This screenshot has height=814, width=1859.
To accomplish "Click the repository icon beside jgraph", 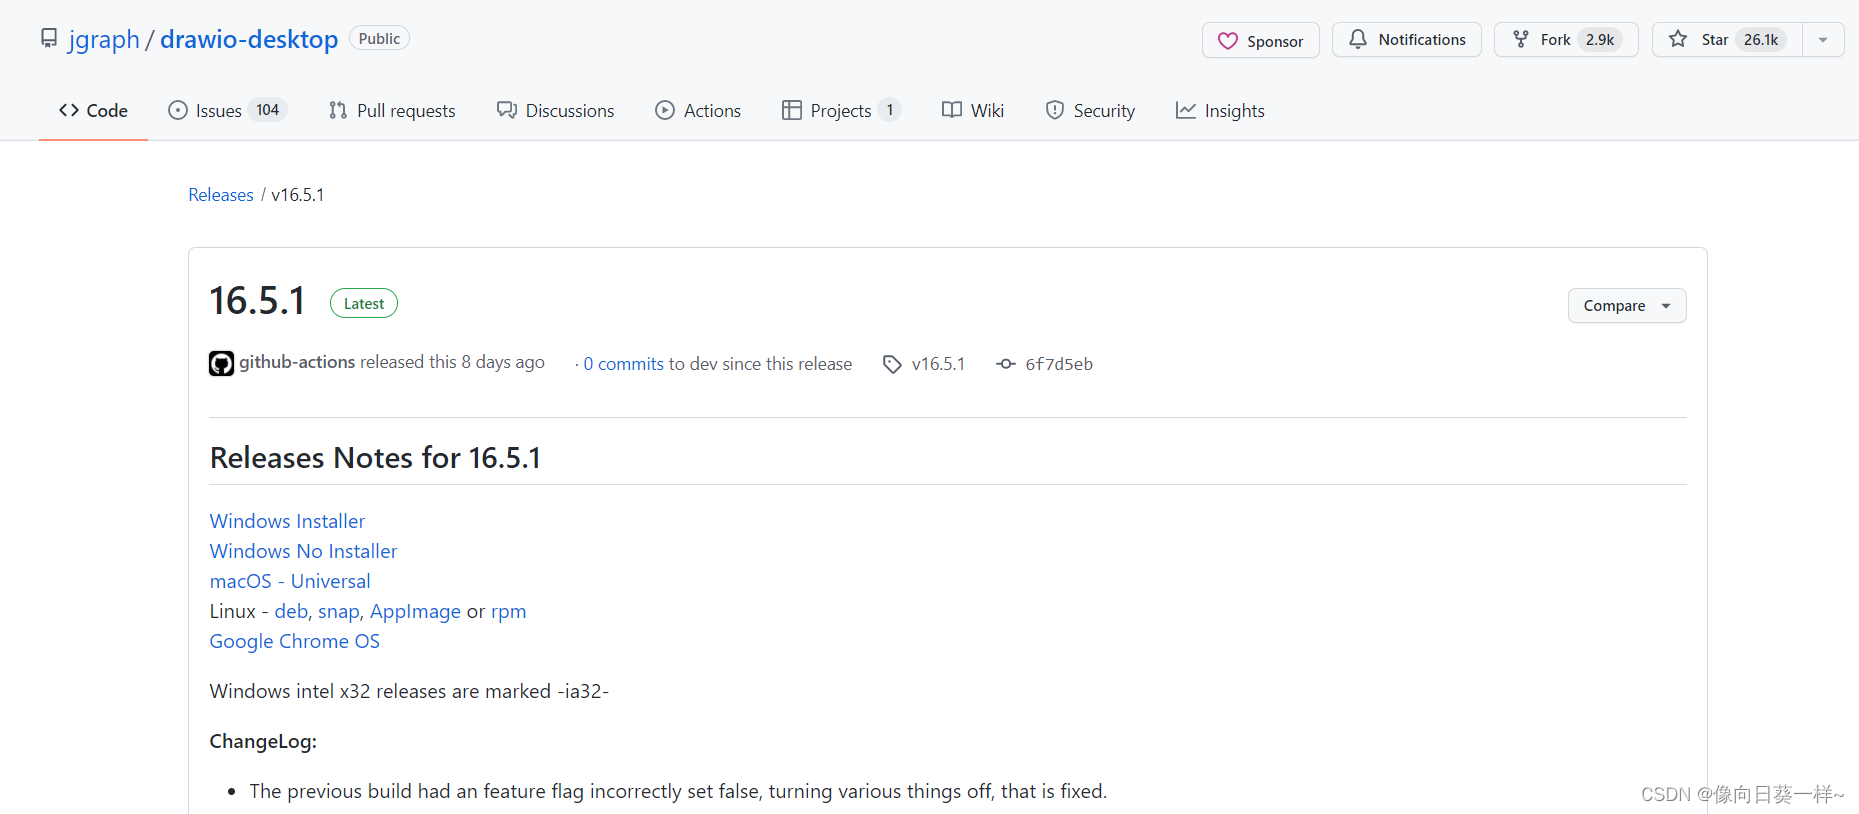I will click(49, 38).
